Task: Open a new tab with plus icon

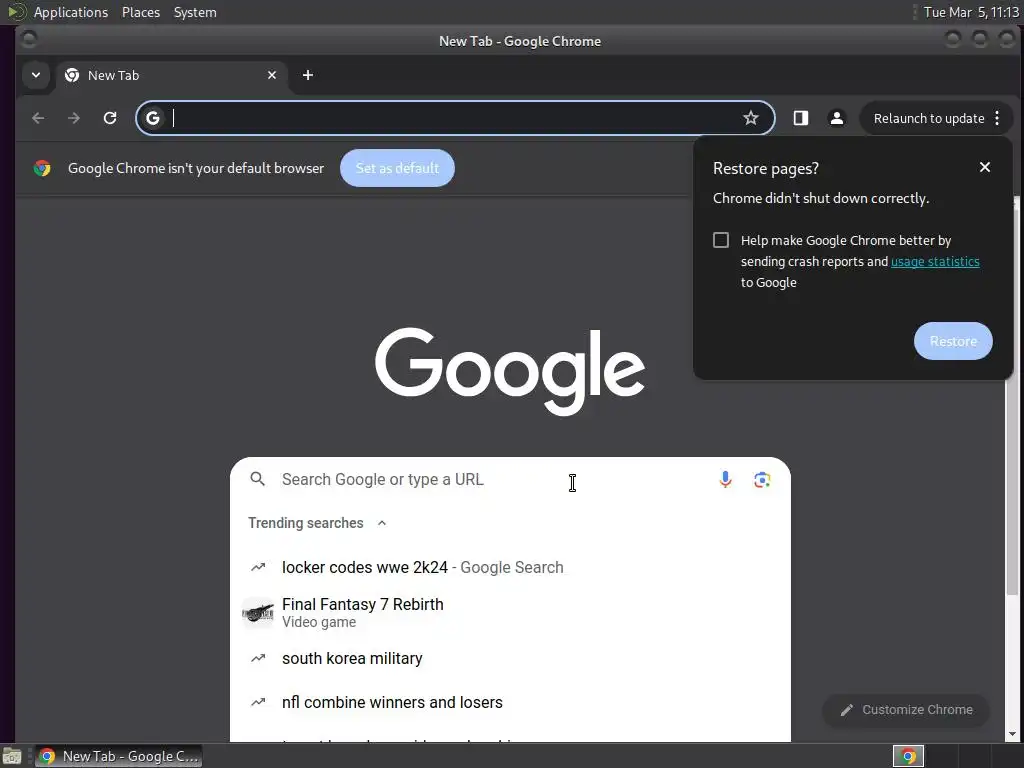Action: coord(308,75)
